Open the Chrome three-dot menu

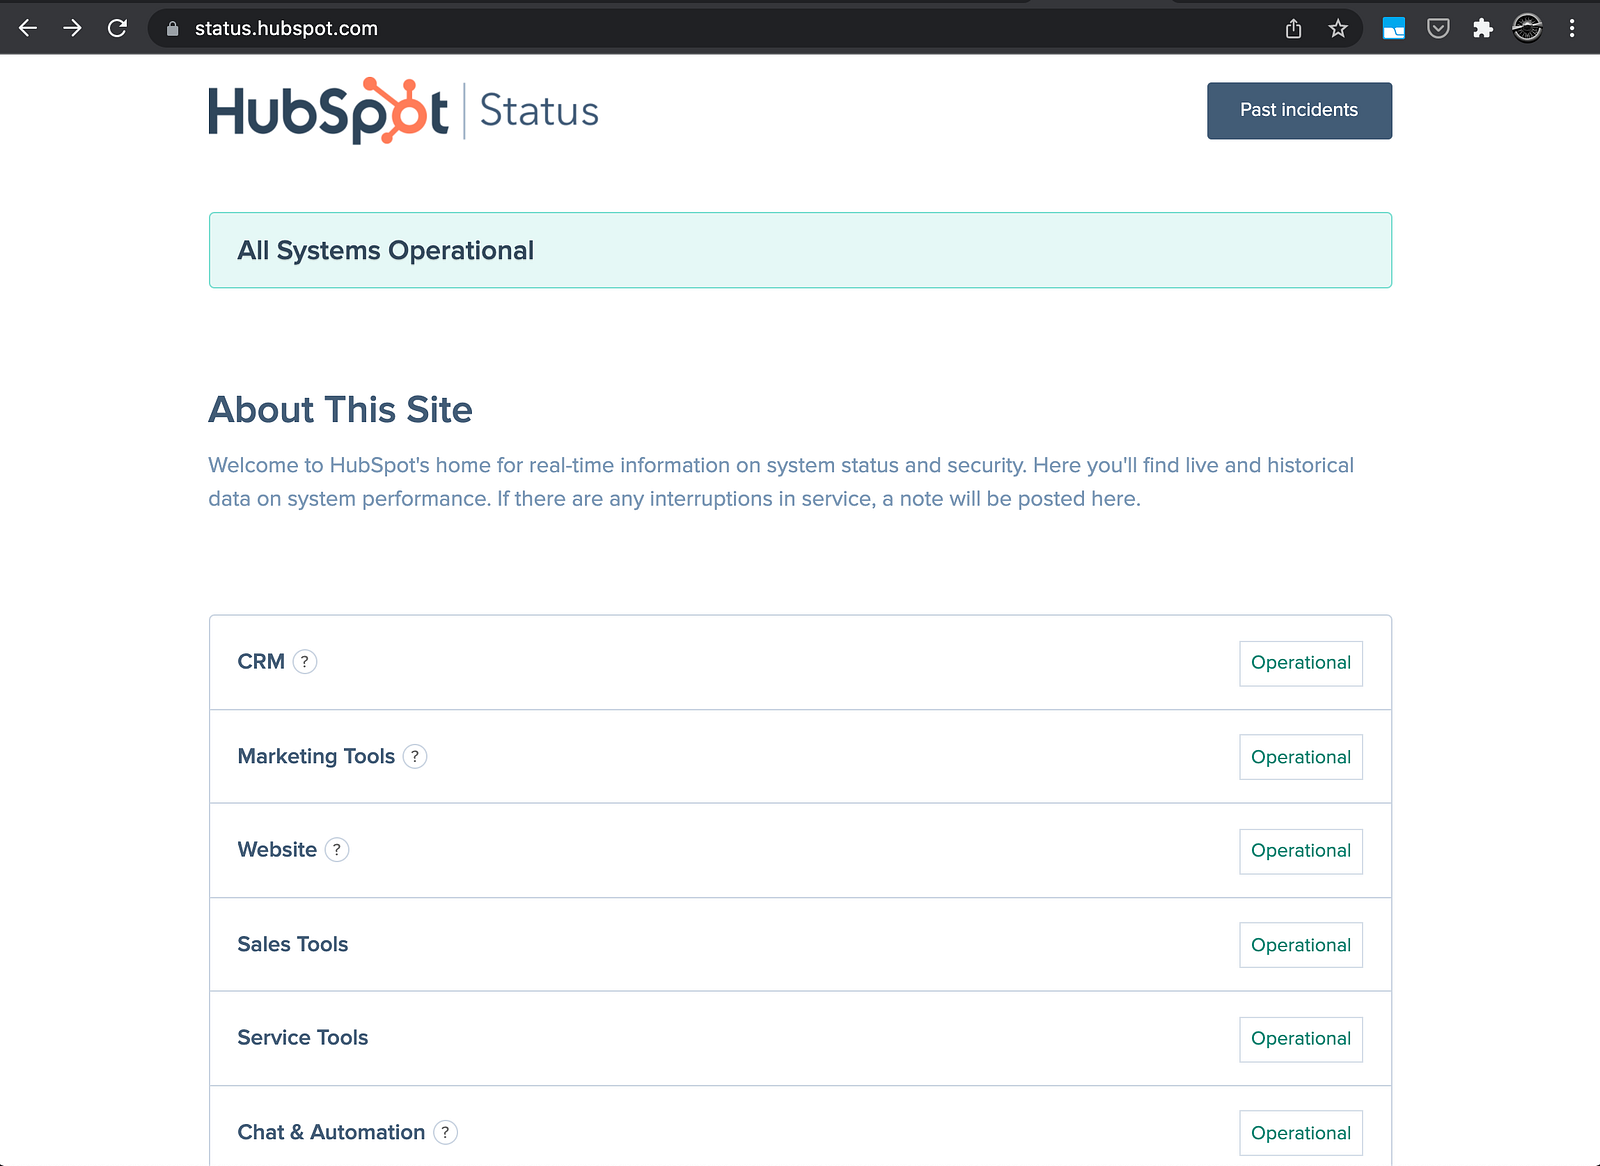coord(1572,28)
